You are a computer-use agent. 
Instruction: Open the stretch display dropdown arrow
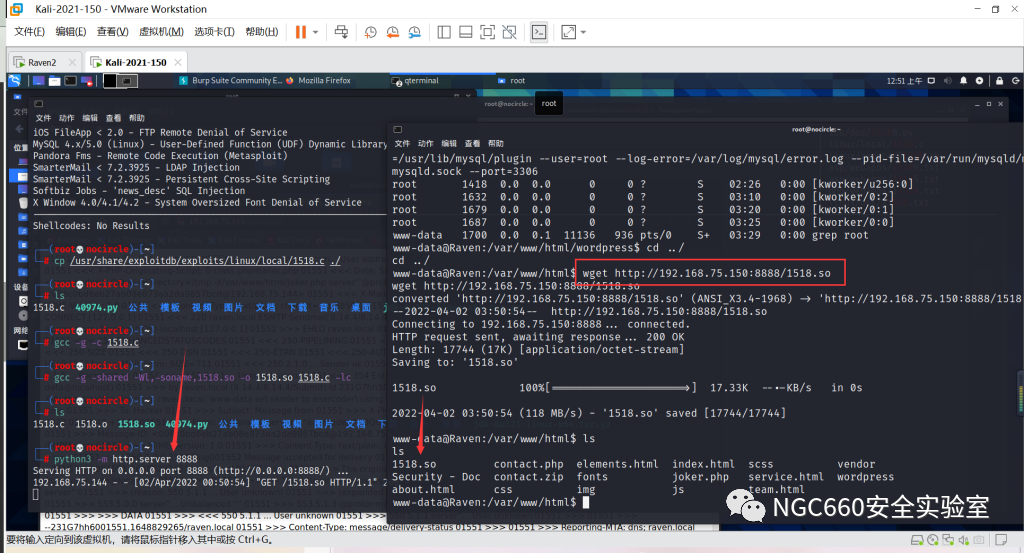pyautogui.click(x=583, y=32)
